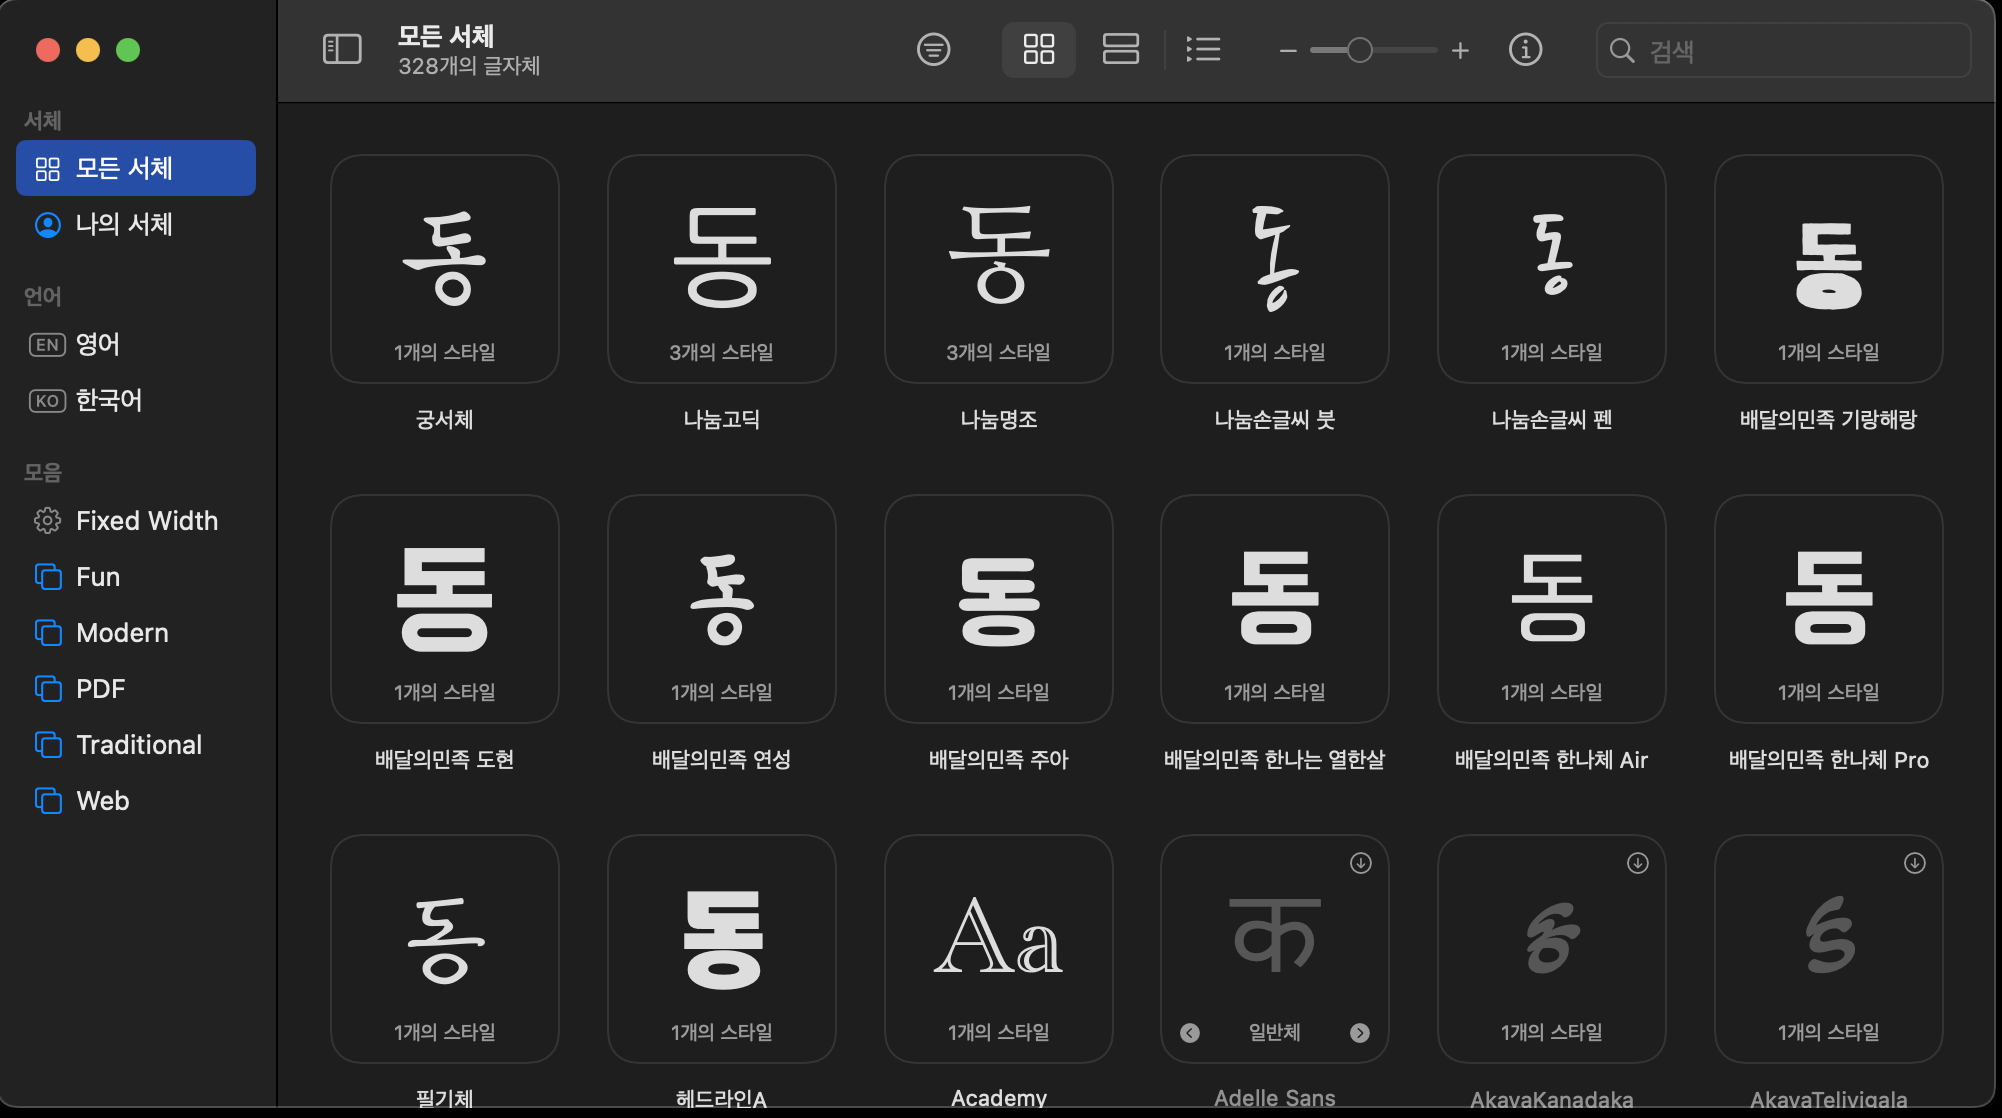Open the Traditional collection
The width and height of the screenshot is (2002, 1118).
(136, 745)
